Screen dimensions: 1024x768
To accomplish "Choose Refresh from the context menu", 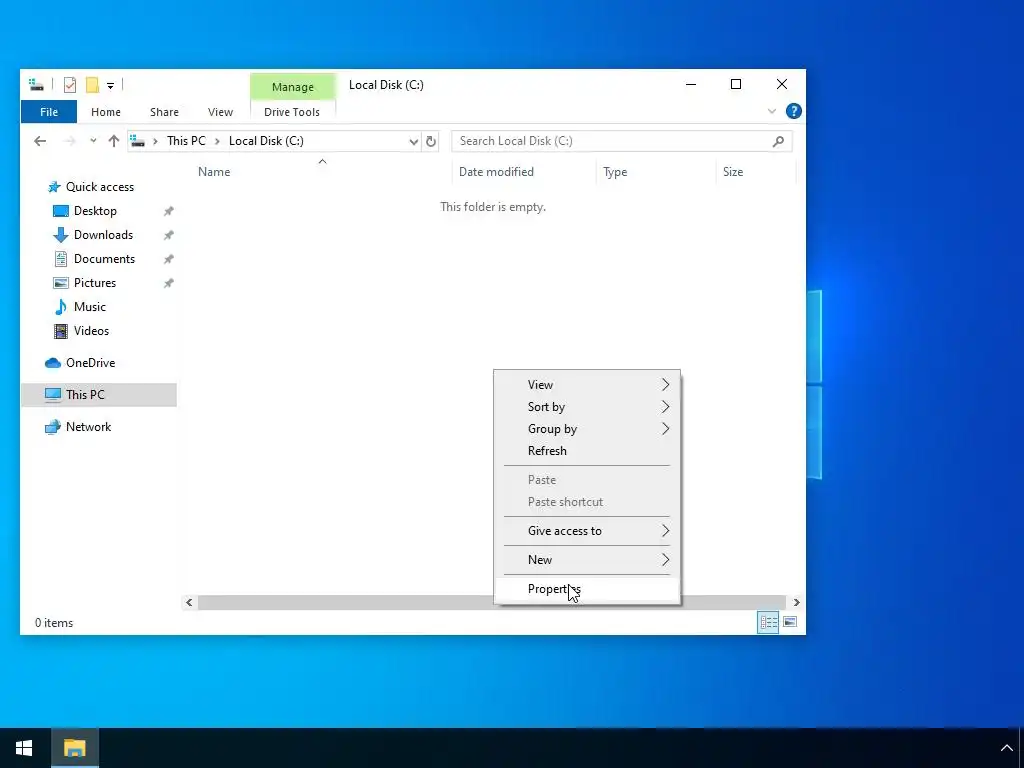I will tap(586, 451).
